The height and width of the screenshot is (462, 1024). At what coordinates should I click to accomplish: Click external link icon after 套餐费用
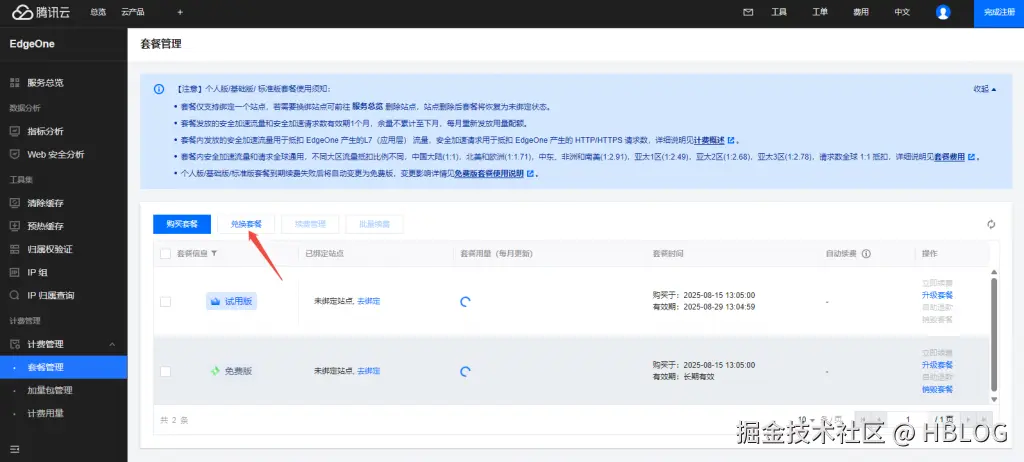pos(972,157)
